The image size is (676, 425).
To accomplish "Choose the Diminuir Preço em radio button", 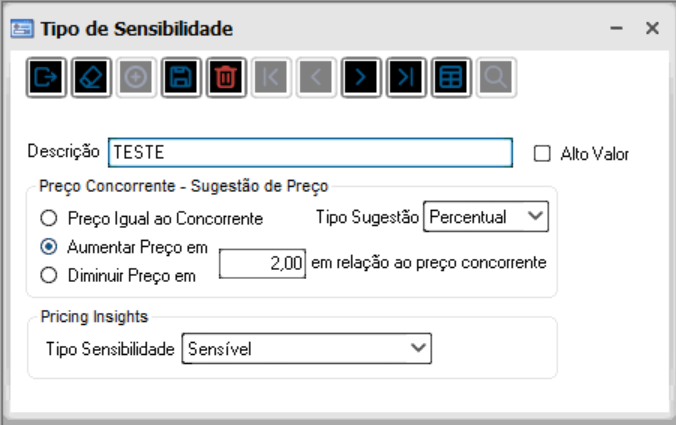I will pos(48,274).
